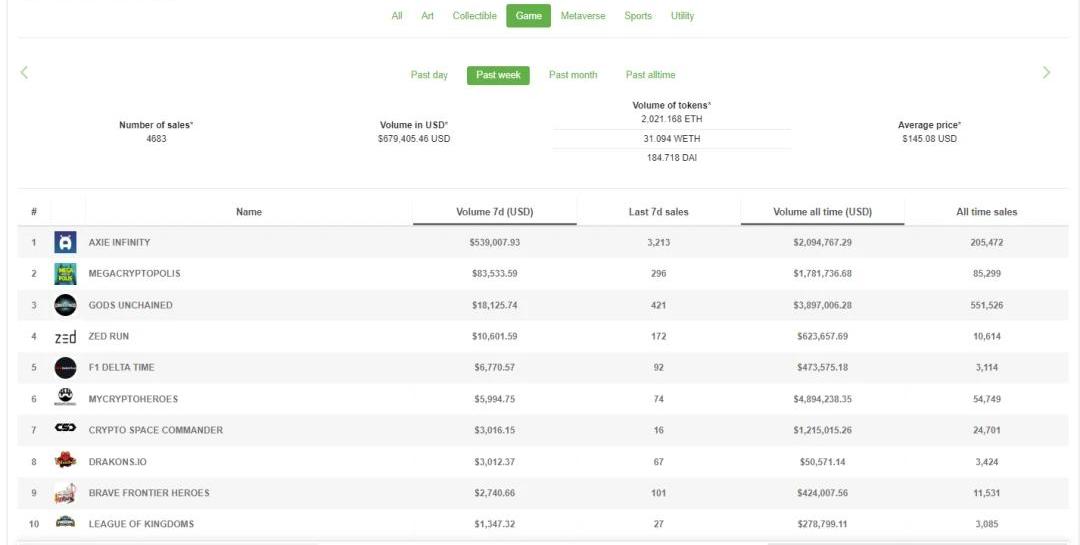Sort by Volume 7d (USD) column
The image size is (1080, 545).
tap(495, 212)
